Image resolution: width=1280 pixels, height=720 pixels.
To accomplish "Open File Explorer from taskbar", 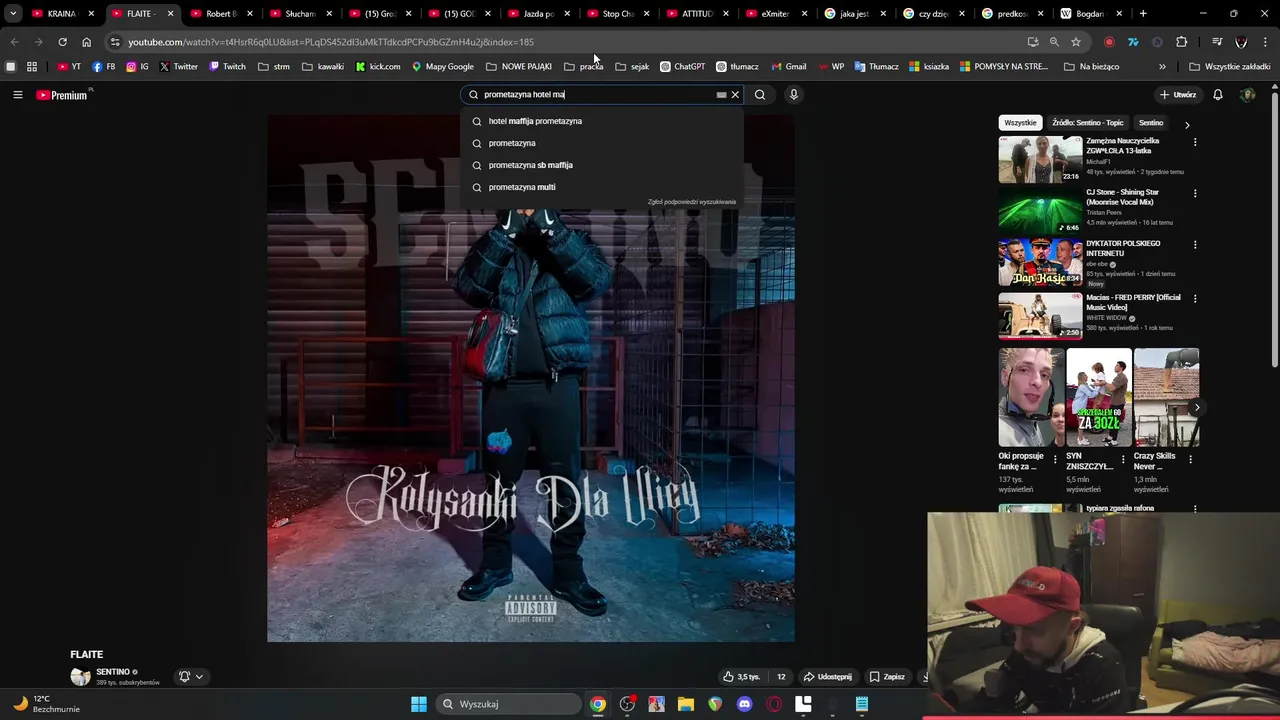I will (x=686, y=704).
